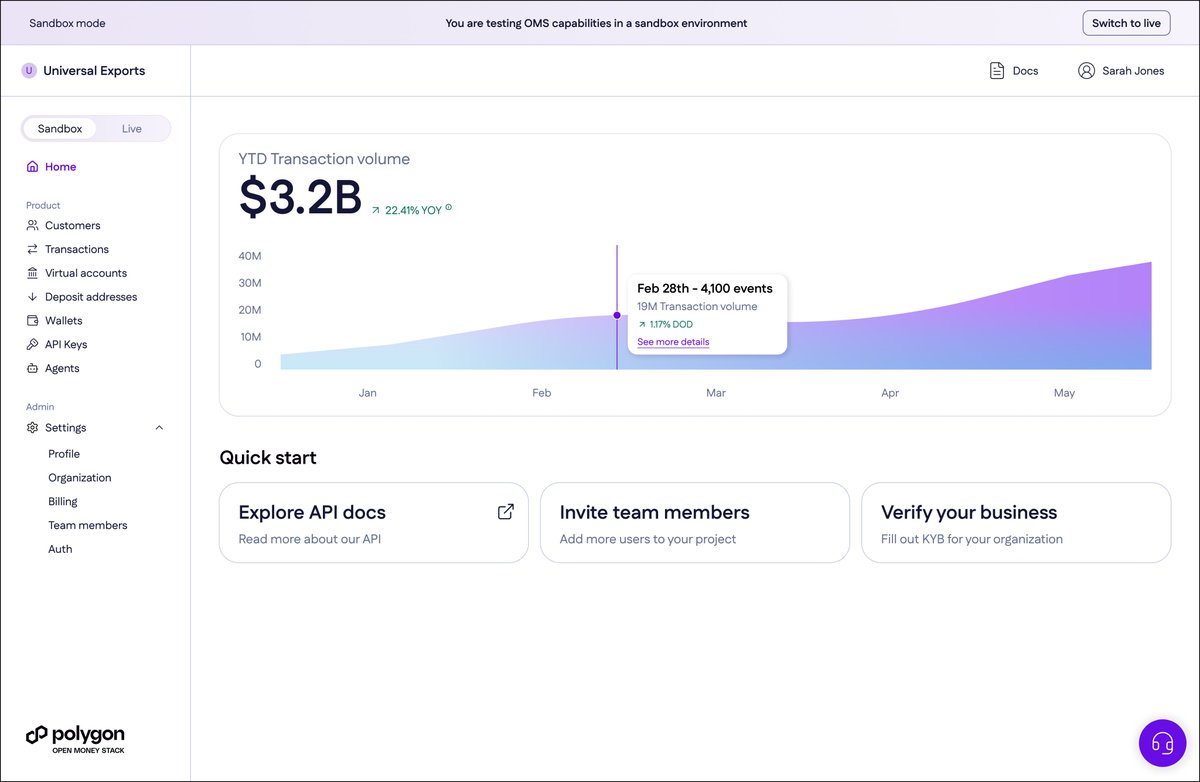Click the Polygon logo
This screenshot has height=782, width=1200.
(75, 738)
